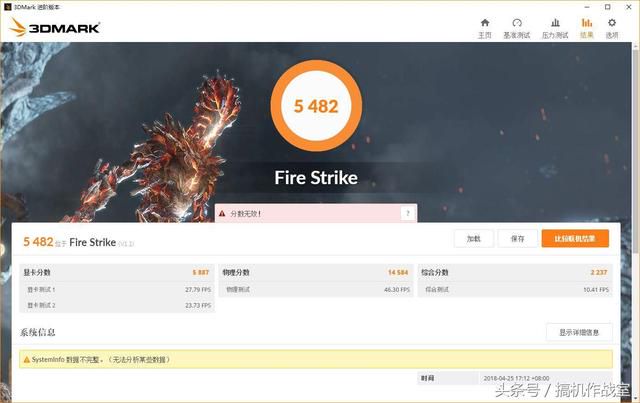Select the 综合分数 2 237 header row
The height and width of the screenshot is (403, 640).
pyautogui.click(x=515, y=272)
